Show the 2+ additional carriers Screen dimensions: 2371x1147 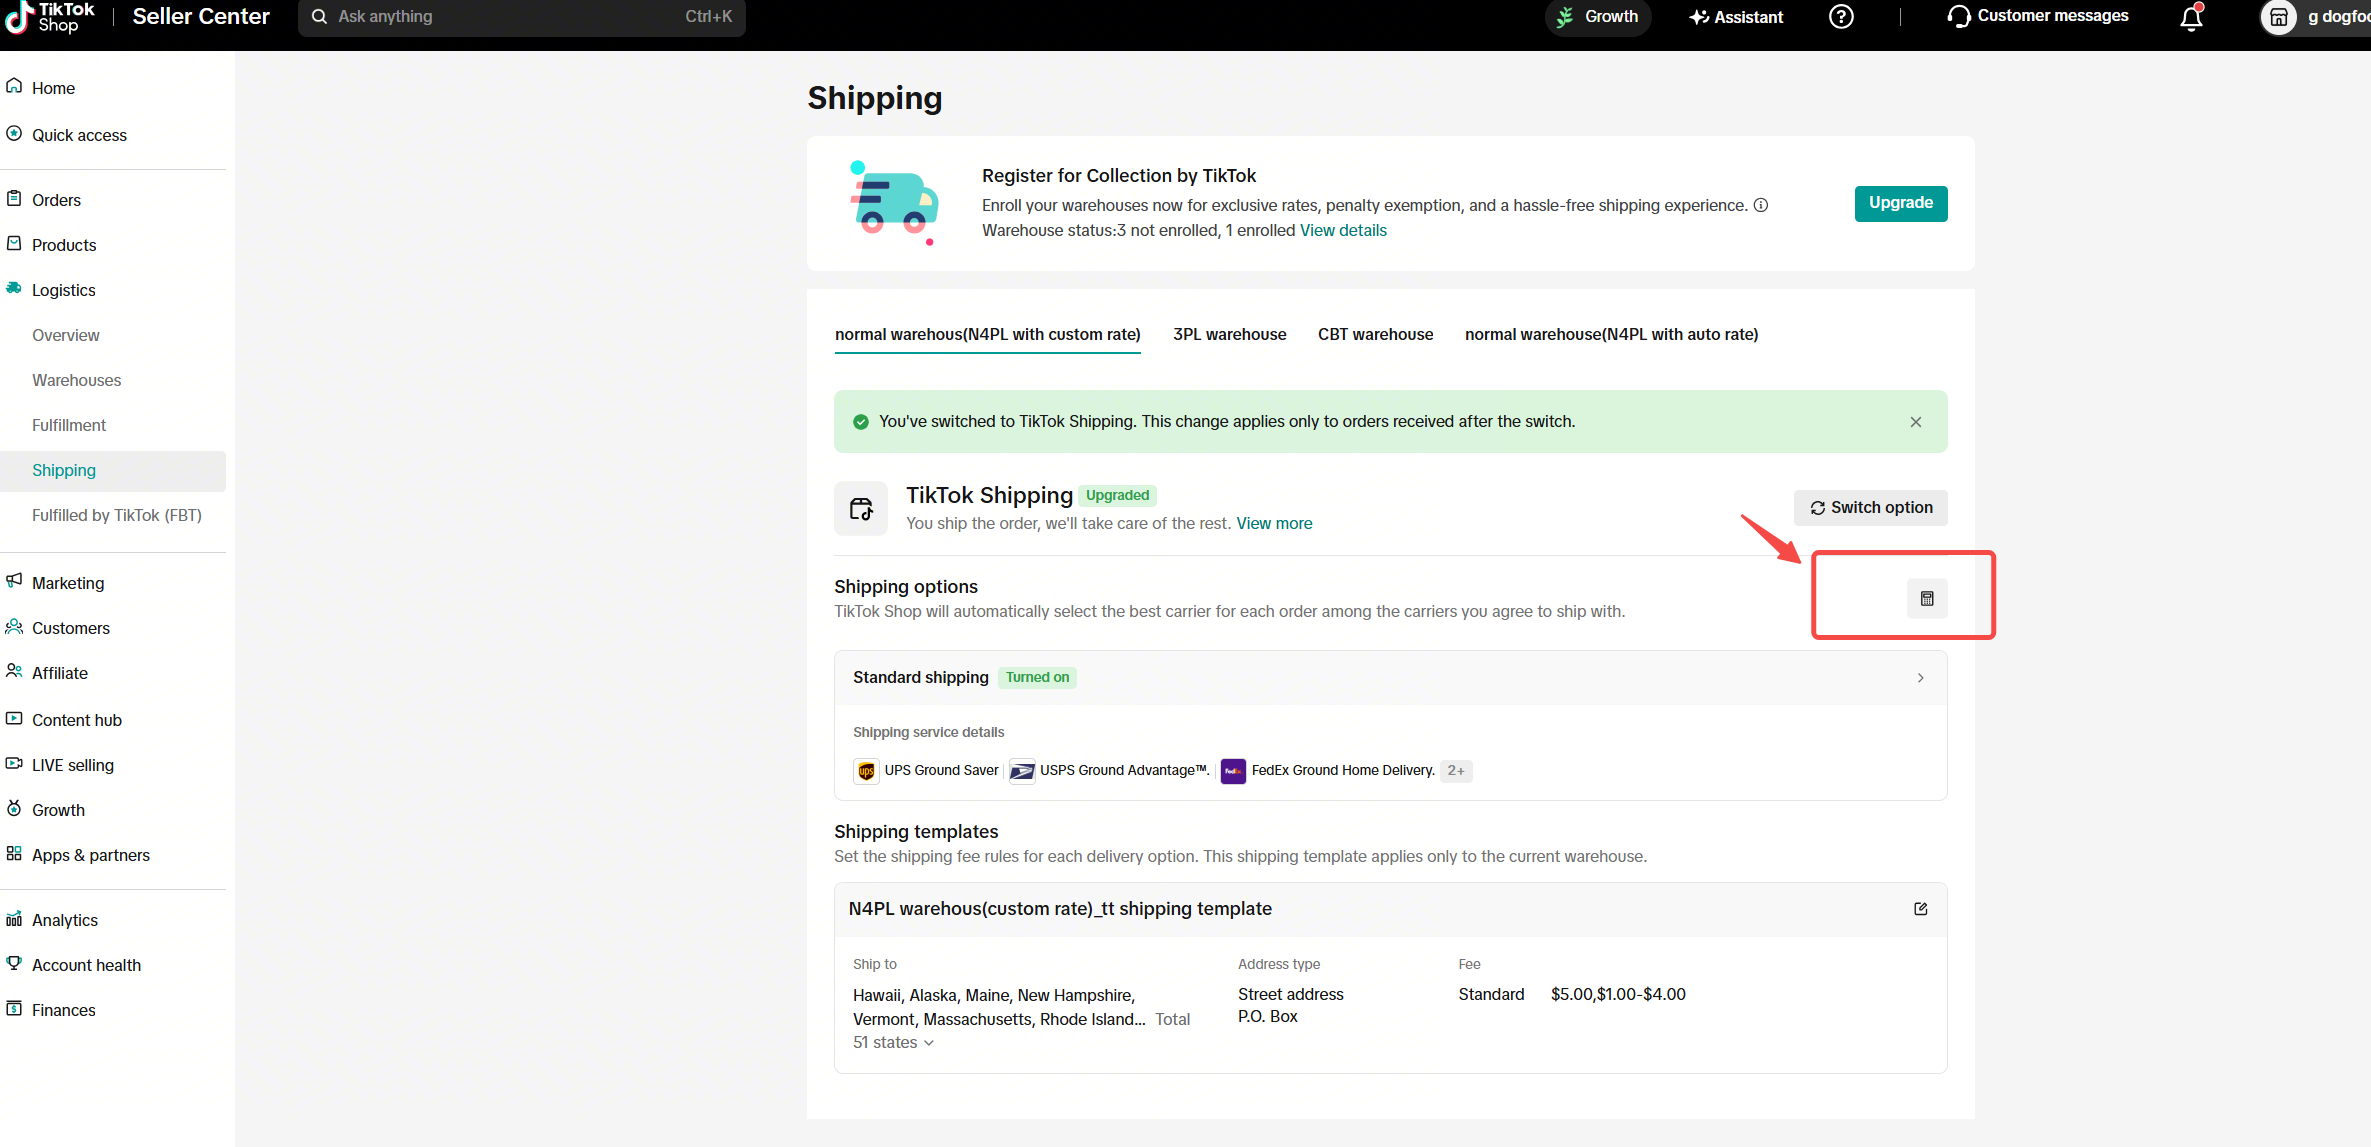pyautogui.click(x=1456, y=771)
